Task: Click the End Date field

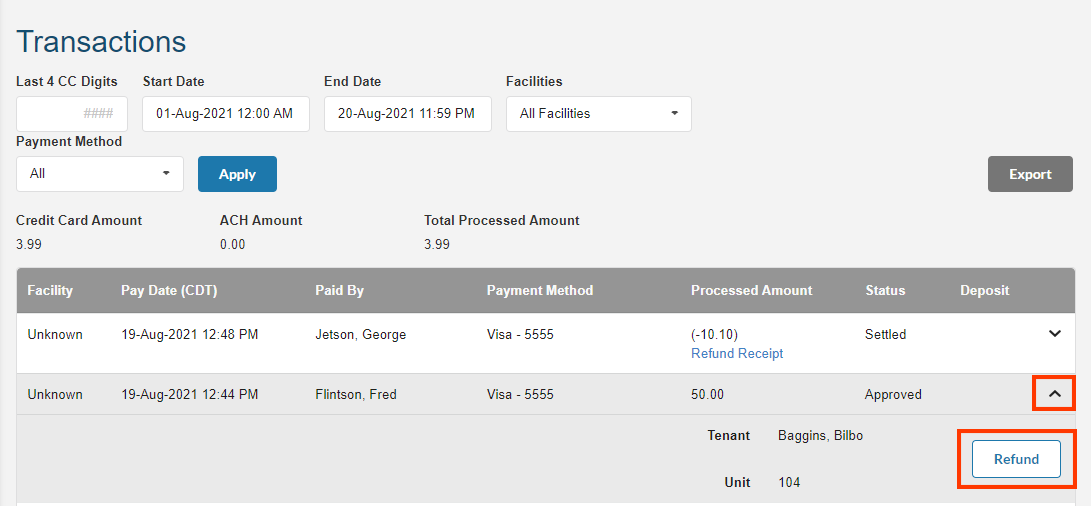Action: tap(407, 114)
